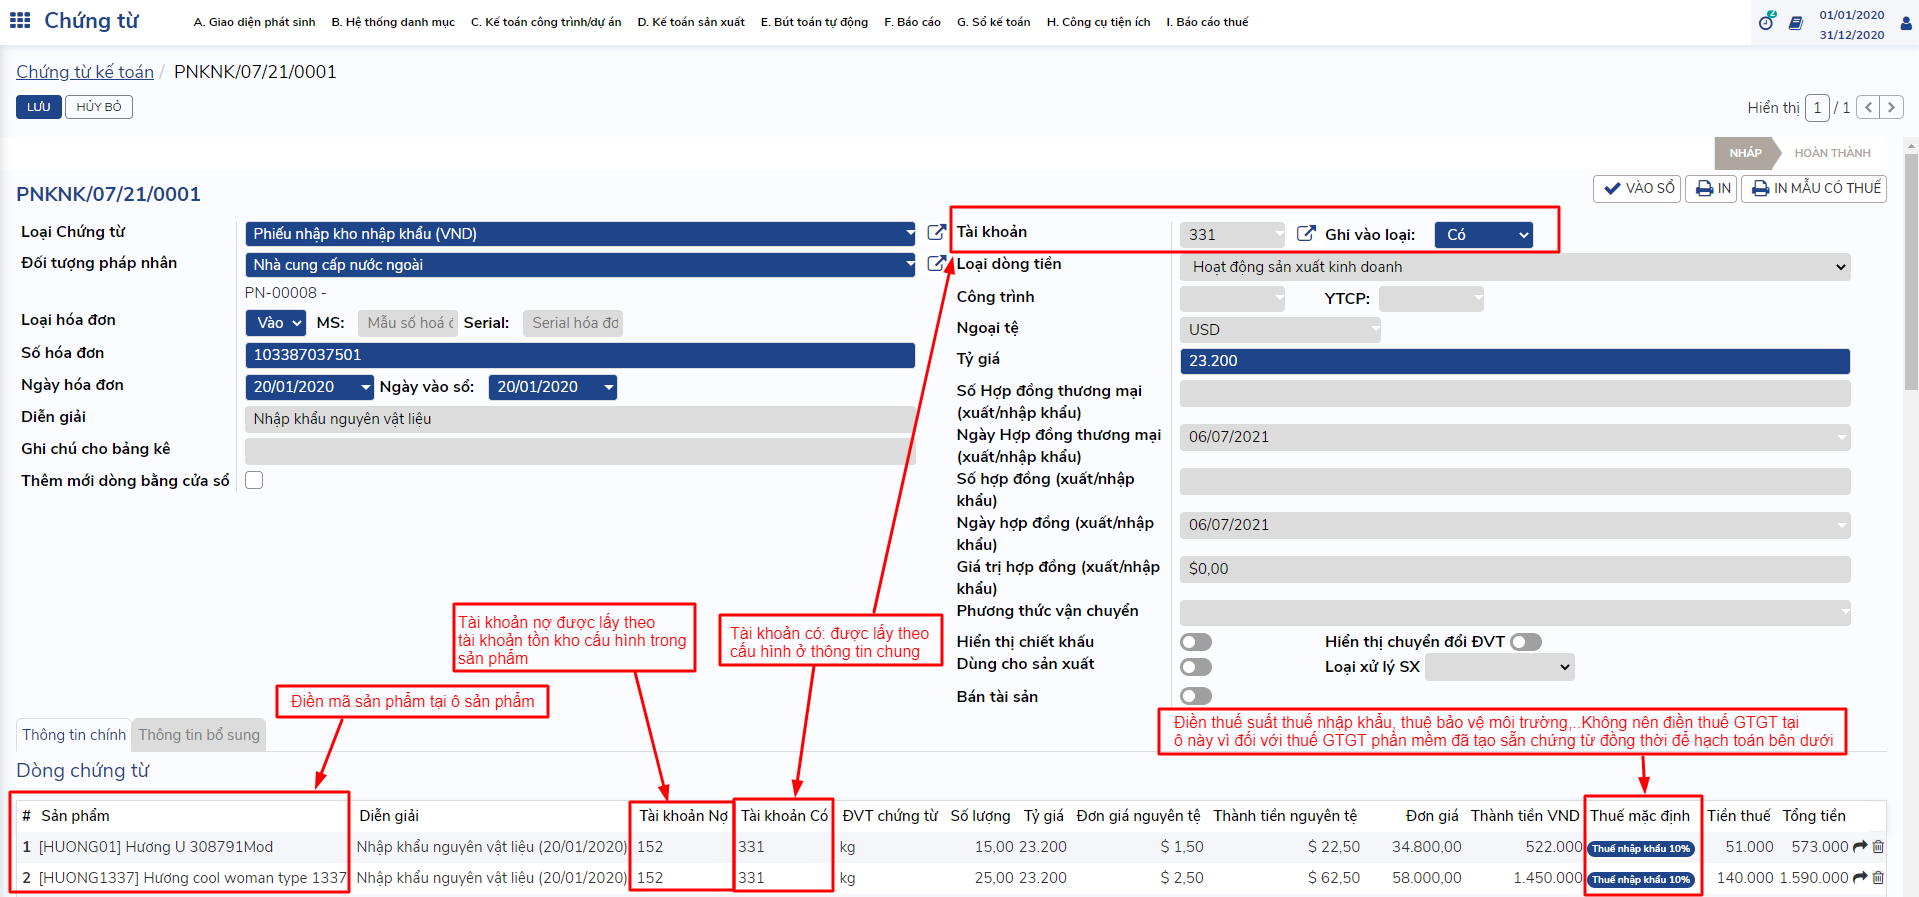
Task: Toggle Thêm mới dòng bằng cửa sổ checkbox
Action: [x=254, y=480]
